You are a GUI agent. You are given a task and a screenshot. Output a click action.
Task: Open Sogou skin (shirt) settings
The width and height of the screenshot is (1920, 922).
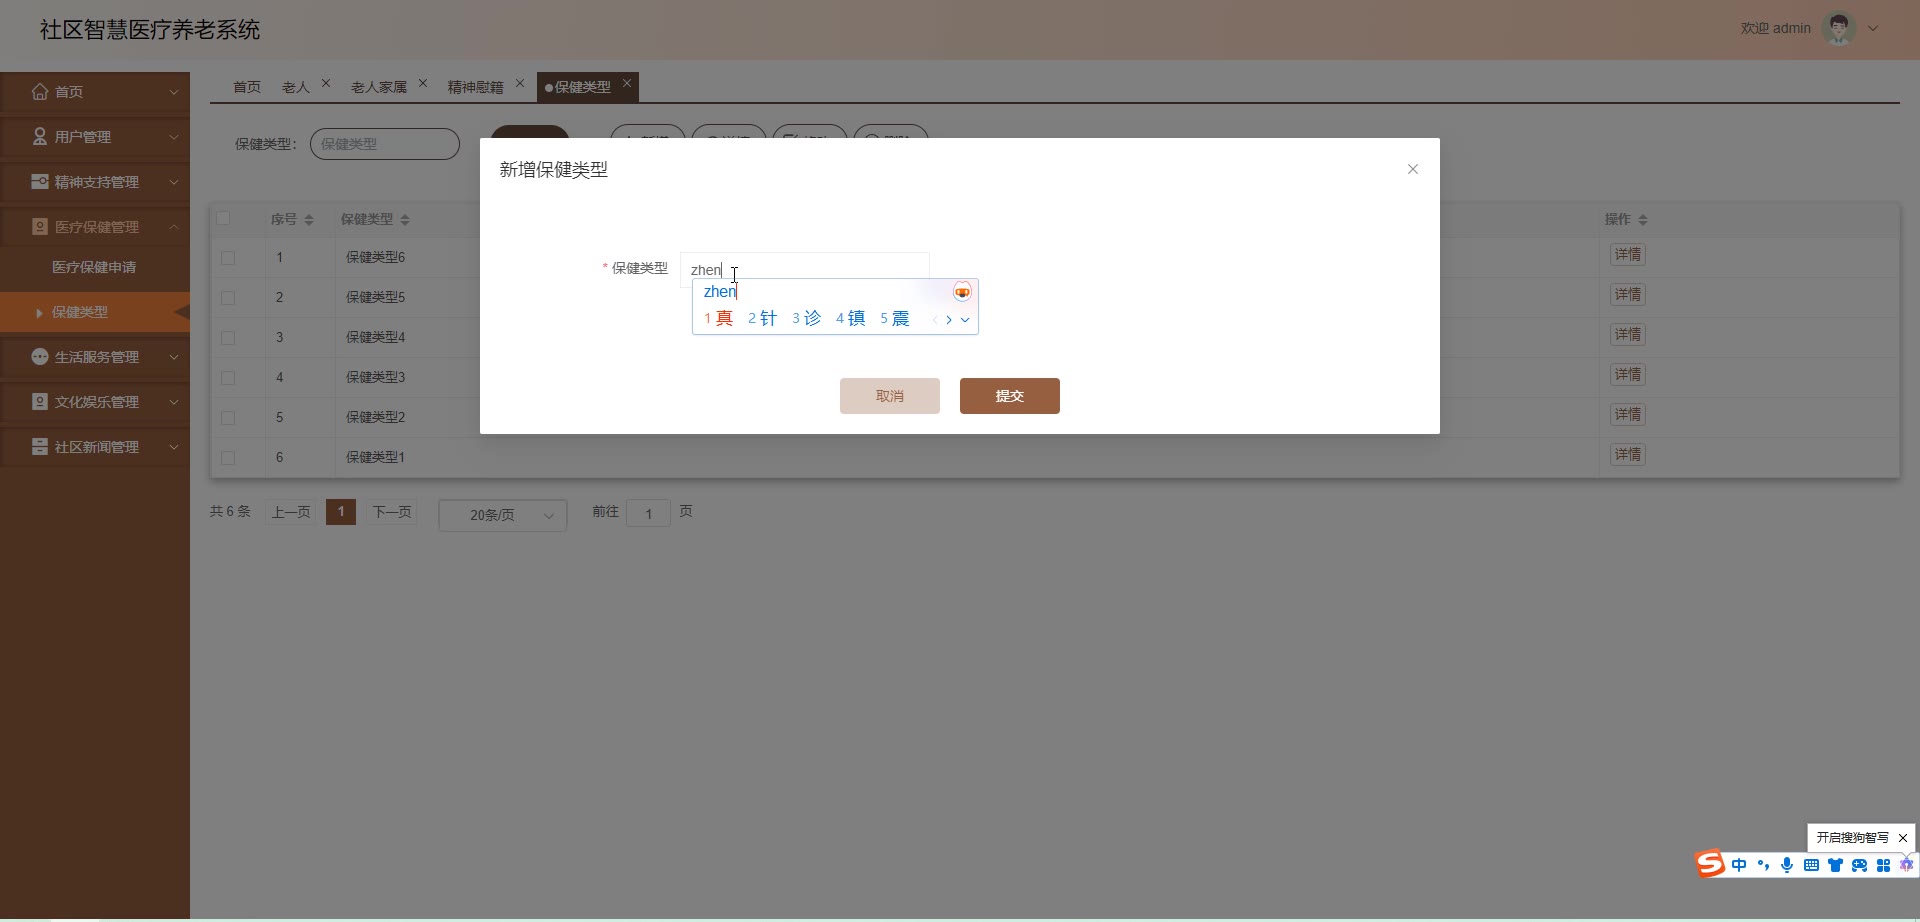(1835, 865)
